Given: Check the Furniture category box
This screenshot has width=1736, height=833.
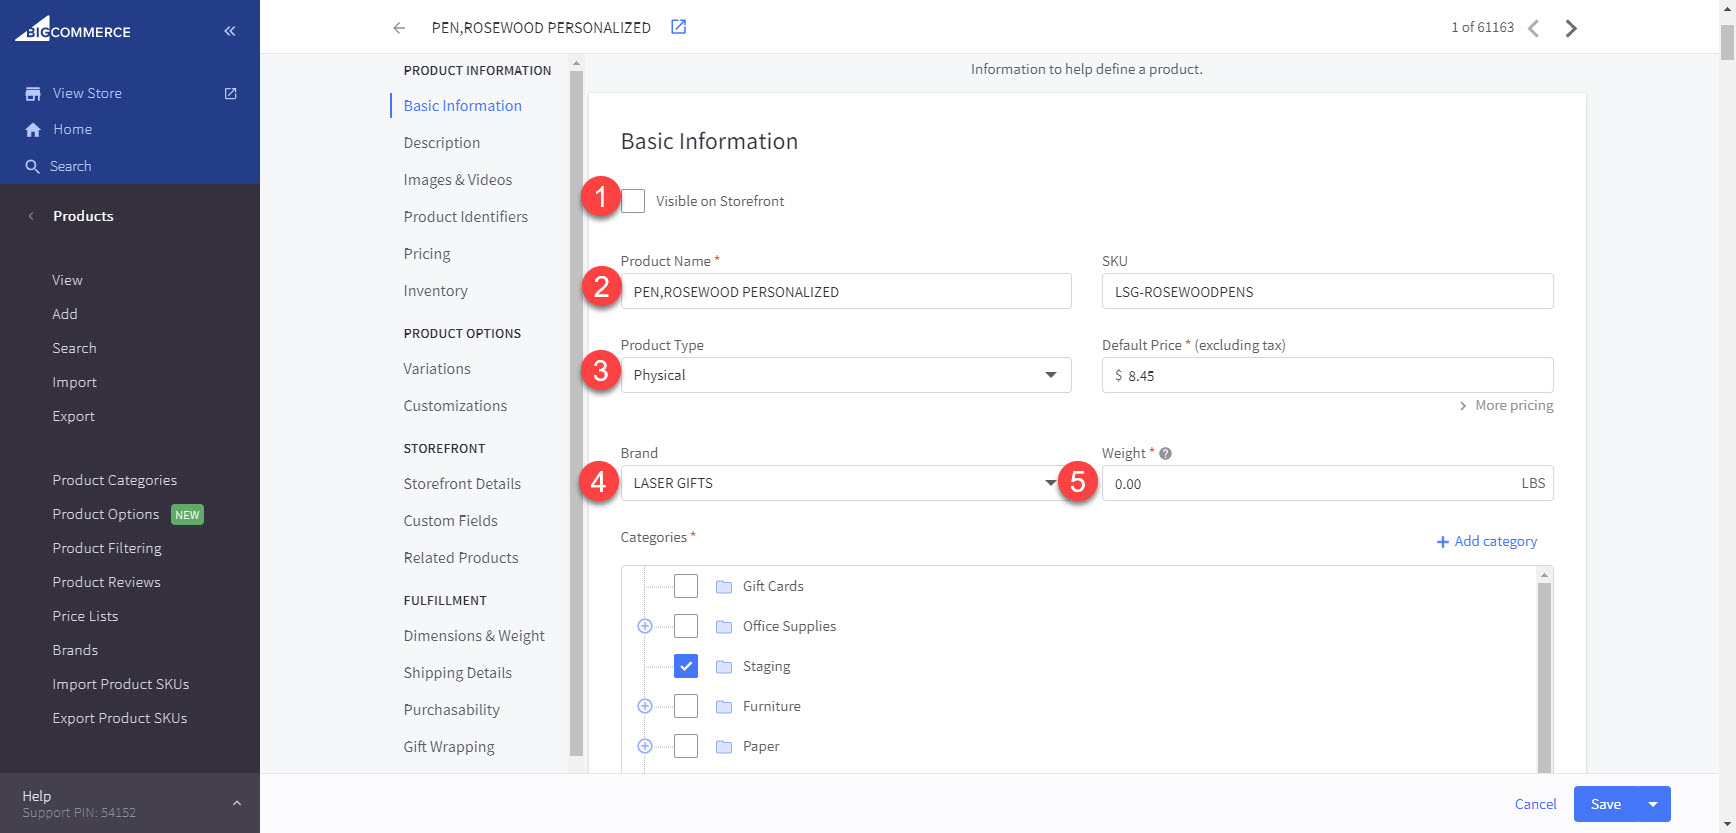Looking at the screenshot, I should (686, 706).
